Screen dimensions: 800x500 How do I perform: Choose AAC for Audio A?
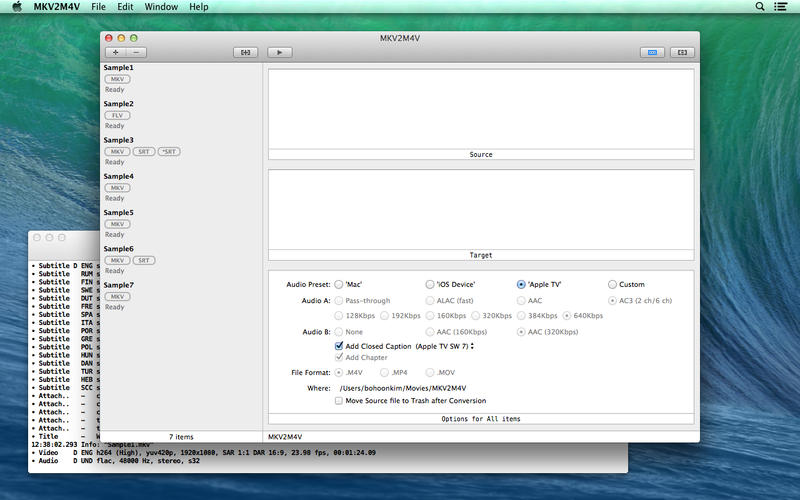[x=521, y=301]
